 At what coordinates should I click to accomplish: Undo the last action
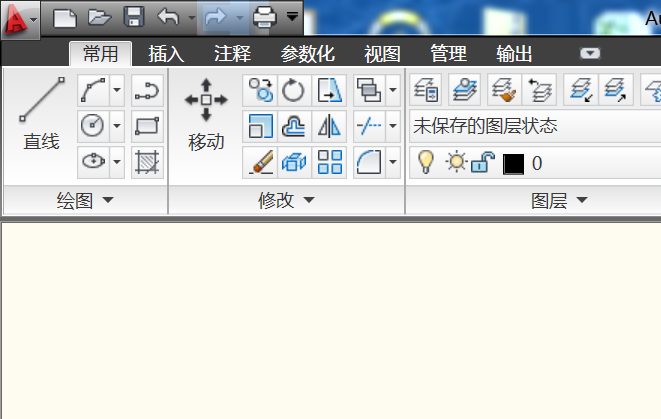tap(168, 18)
